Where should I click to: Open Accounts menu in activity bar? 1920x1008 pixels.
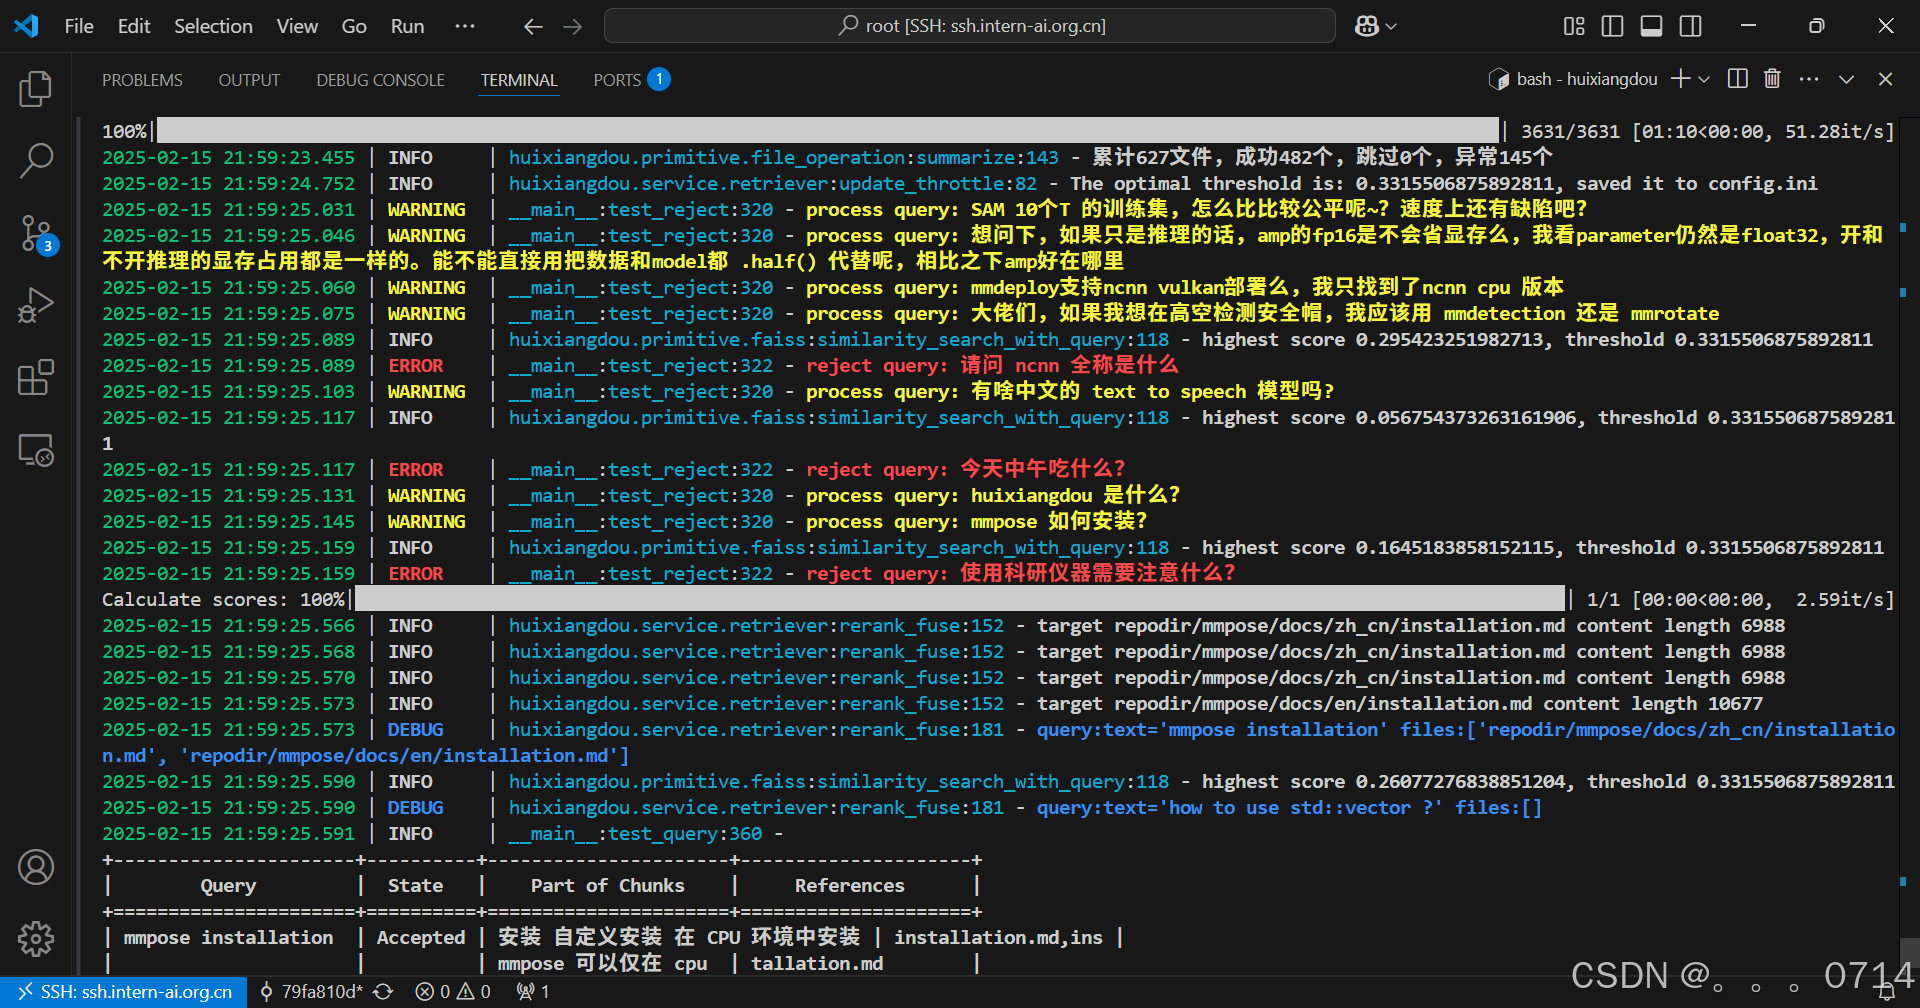[x=36, y=867]
